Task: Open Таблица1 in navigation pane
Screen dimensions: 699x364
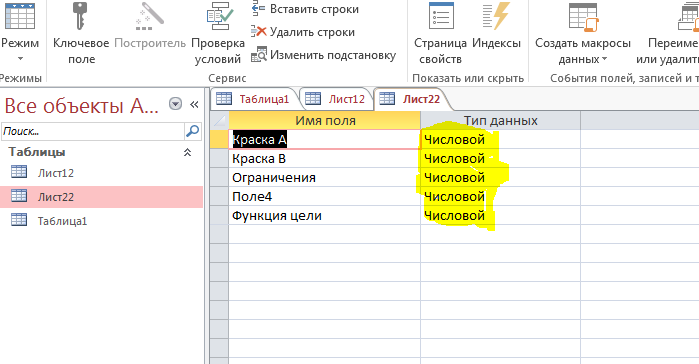Action: (x=101, y=221)
